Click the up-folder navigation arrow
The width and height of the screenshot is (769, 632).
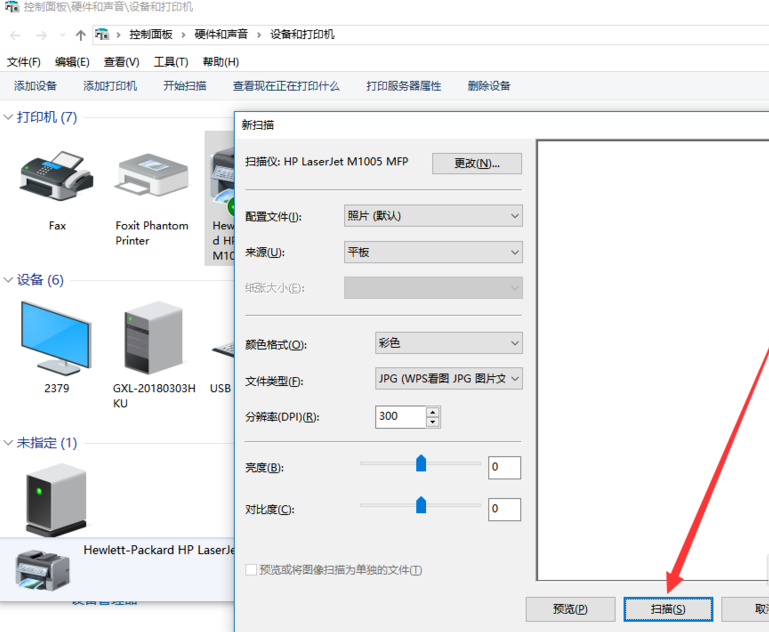click(80, 35)
